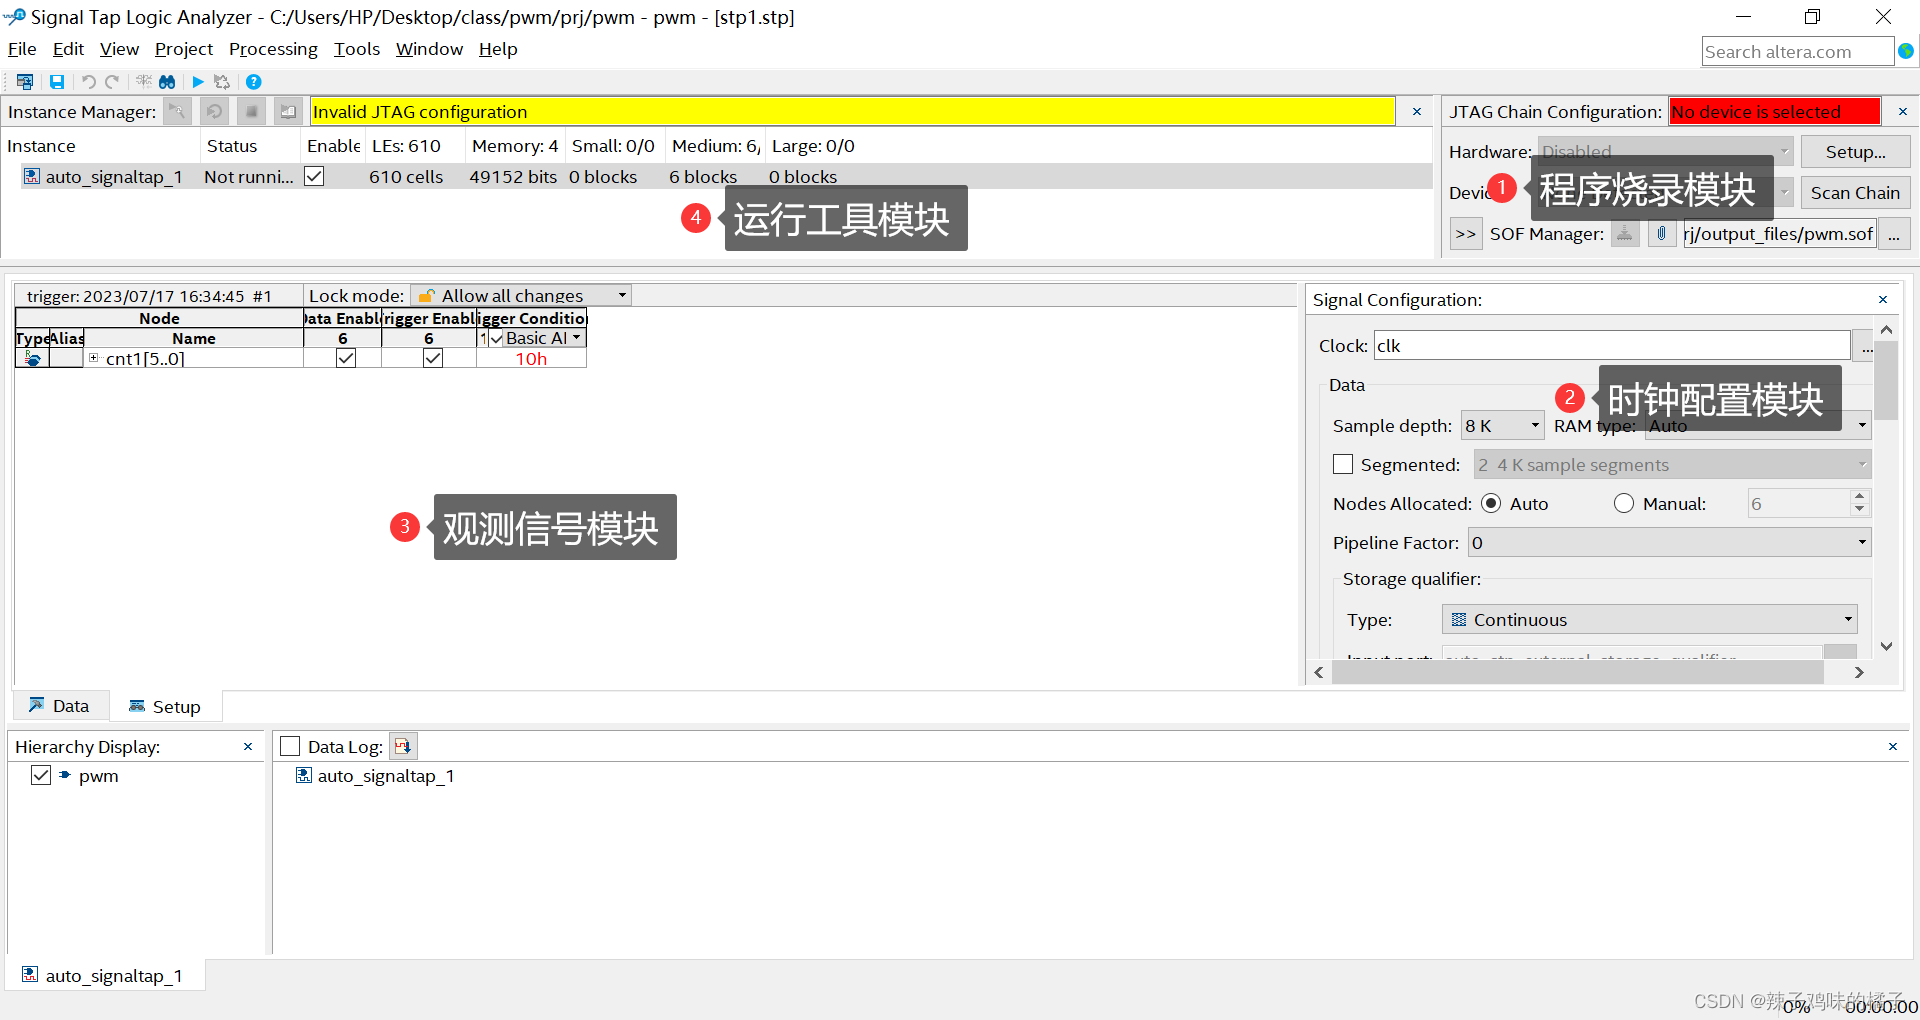This screenshot has width=1920, height=1020.
Task: Toggle the auto_signaltap_1 Enable checkbox
Action: coord(314,176)
